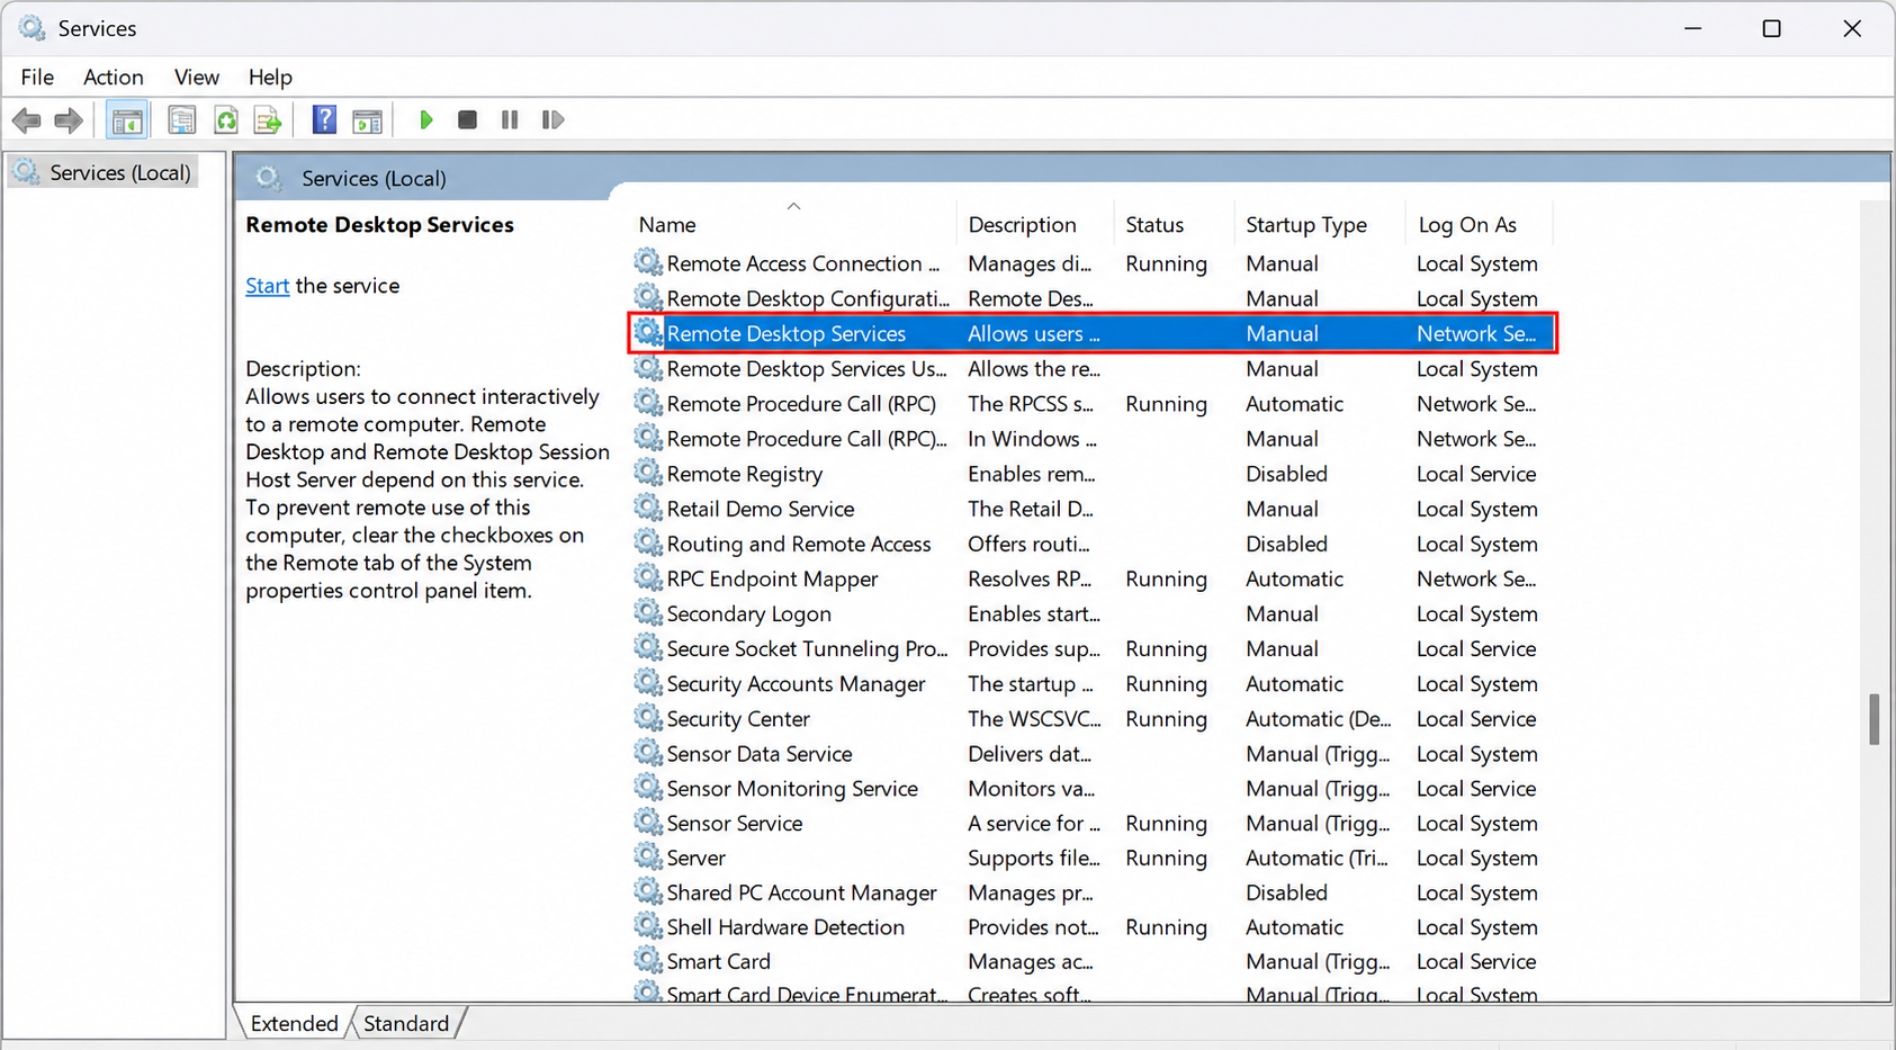Select Routing and Remote Access service
The image size is (1896, 1050).
1092,544
